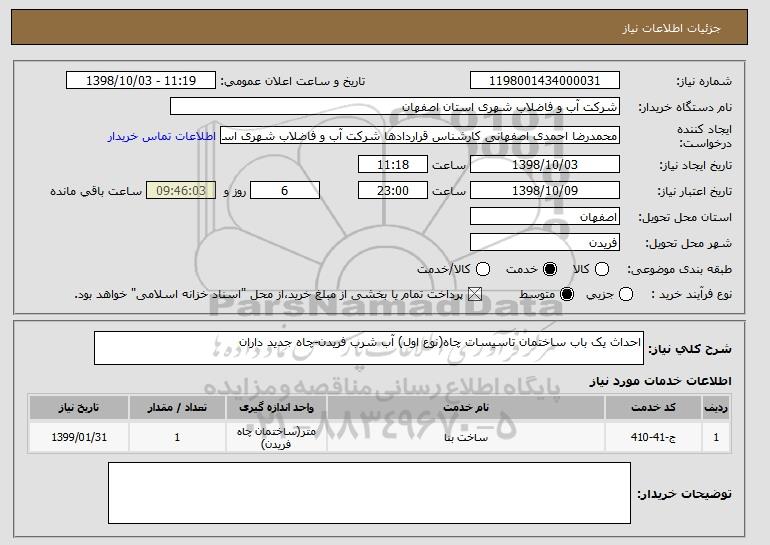Choose the جزیی purchase process radio
This screenshot has width=770, height=545.
[x=626, y=294]
